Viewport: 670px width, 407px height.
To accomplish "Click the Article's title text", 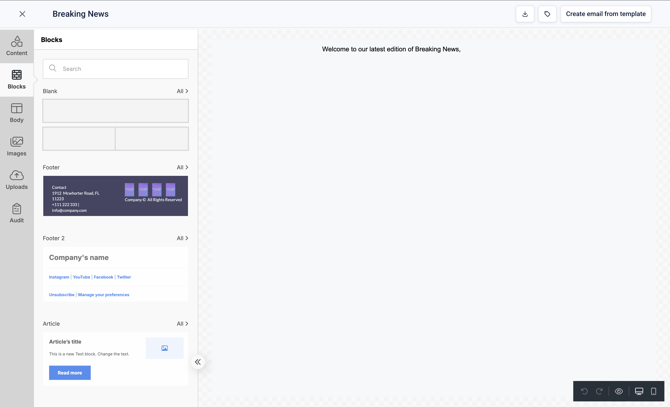I will click(x=65, y=342).
